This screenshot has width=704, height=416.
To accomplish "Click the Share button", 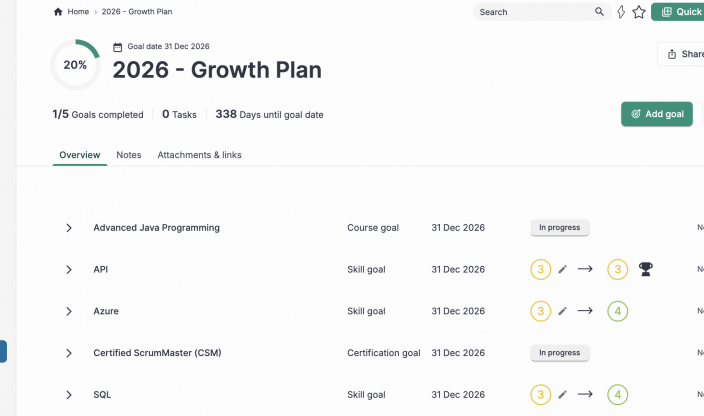I will pos(684,54).
